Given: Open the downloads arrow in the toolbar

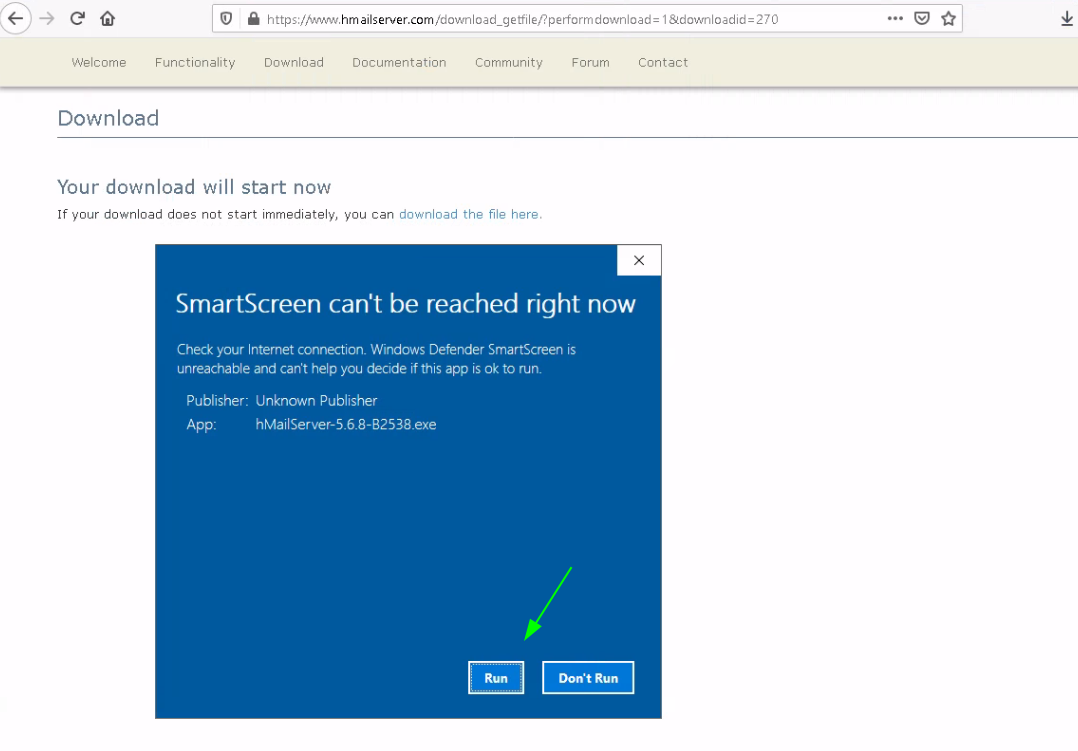Looking at the screenshot, I should [x=1067, y=19].
